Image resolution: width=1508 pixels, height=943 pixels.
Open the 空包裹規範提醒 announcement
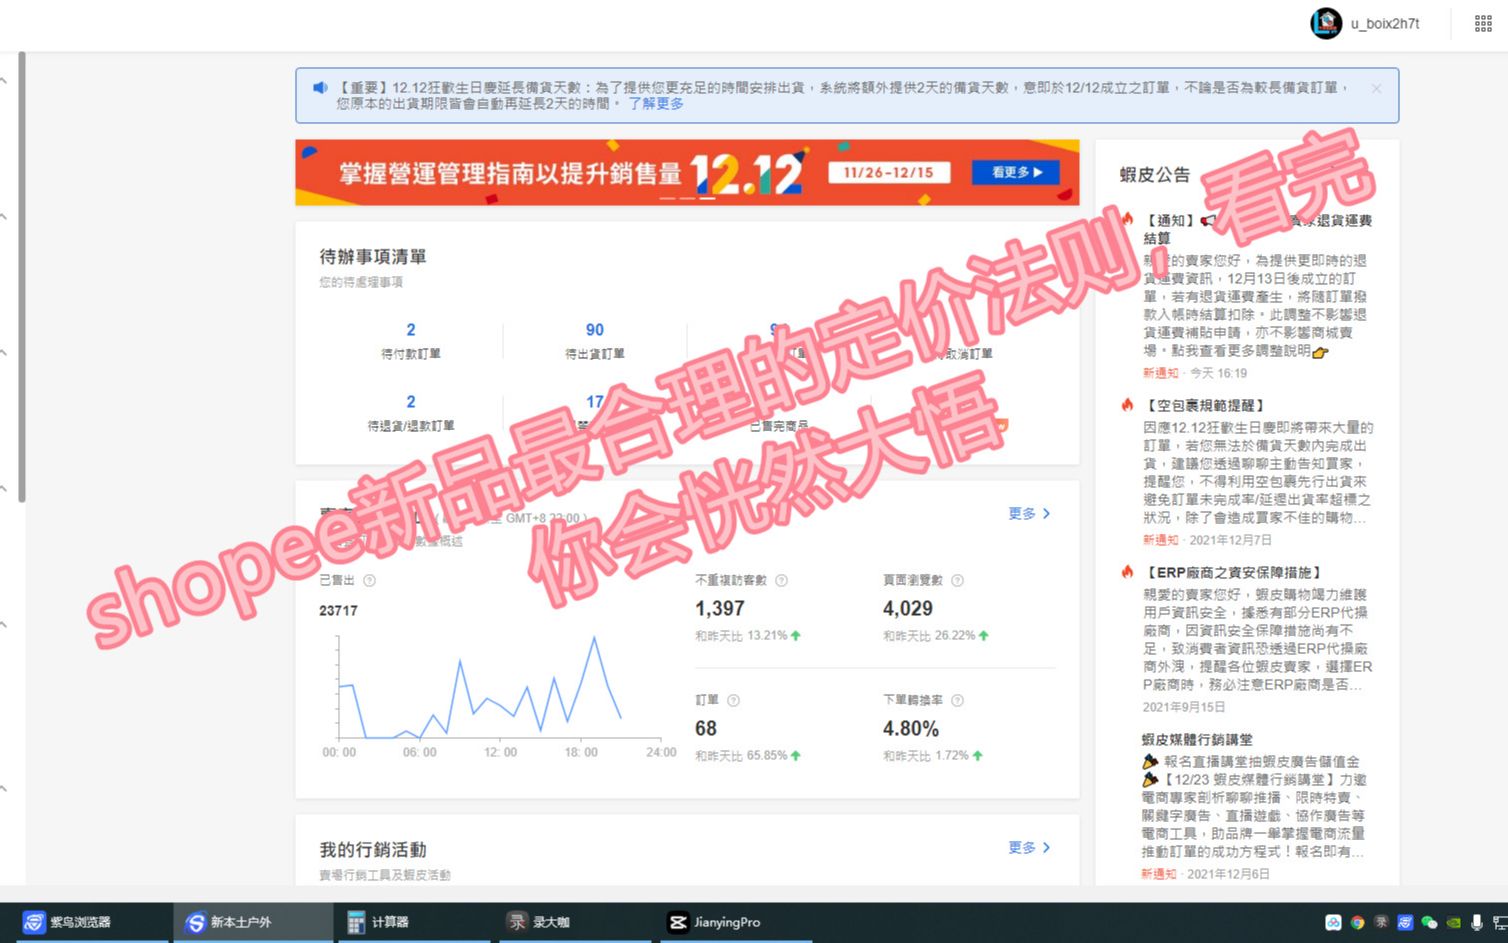coord(1206,405)
